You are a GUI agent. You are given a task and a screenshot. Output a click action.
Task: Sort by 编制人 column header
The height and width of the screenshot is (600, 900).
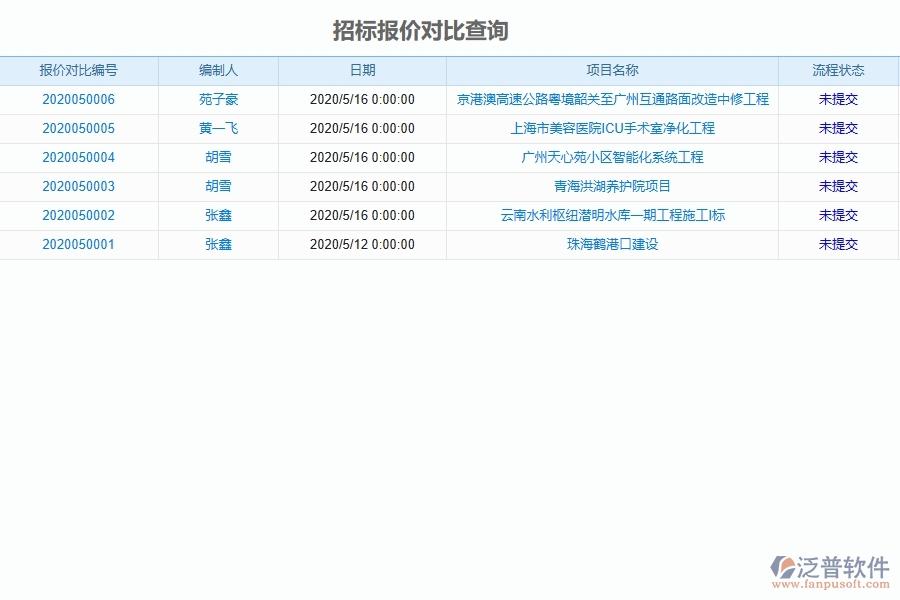click(219, 70)
